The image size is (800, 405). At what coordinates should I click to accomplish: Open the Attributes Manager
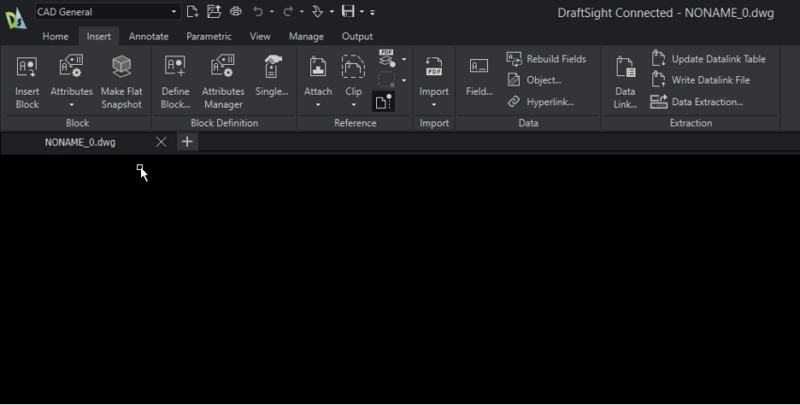click(223, 82)
